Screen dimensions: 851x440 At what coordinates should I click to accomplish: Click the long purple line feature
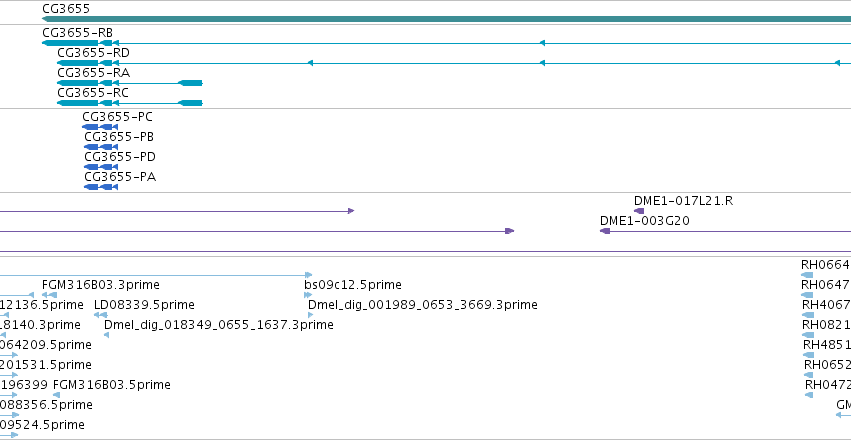pos(426,252)
